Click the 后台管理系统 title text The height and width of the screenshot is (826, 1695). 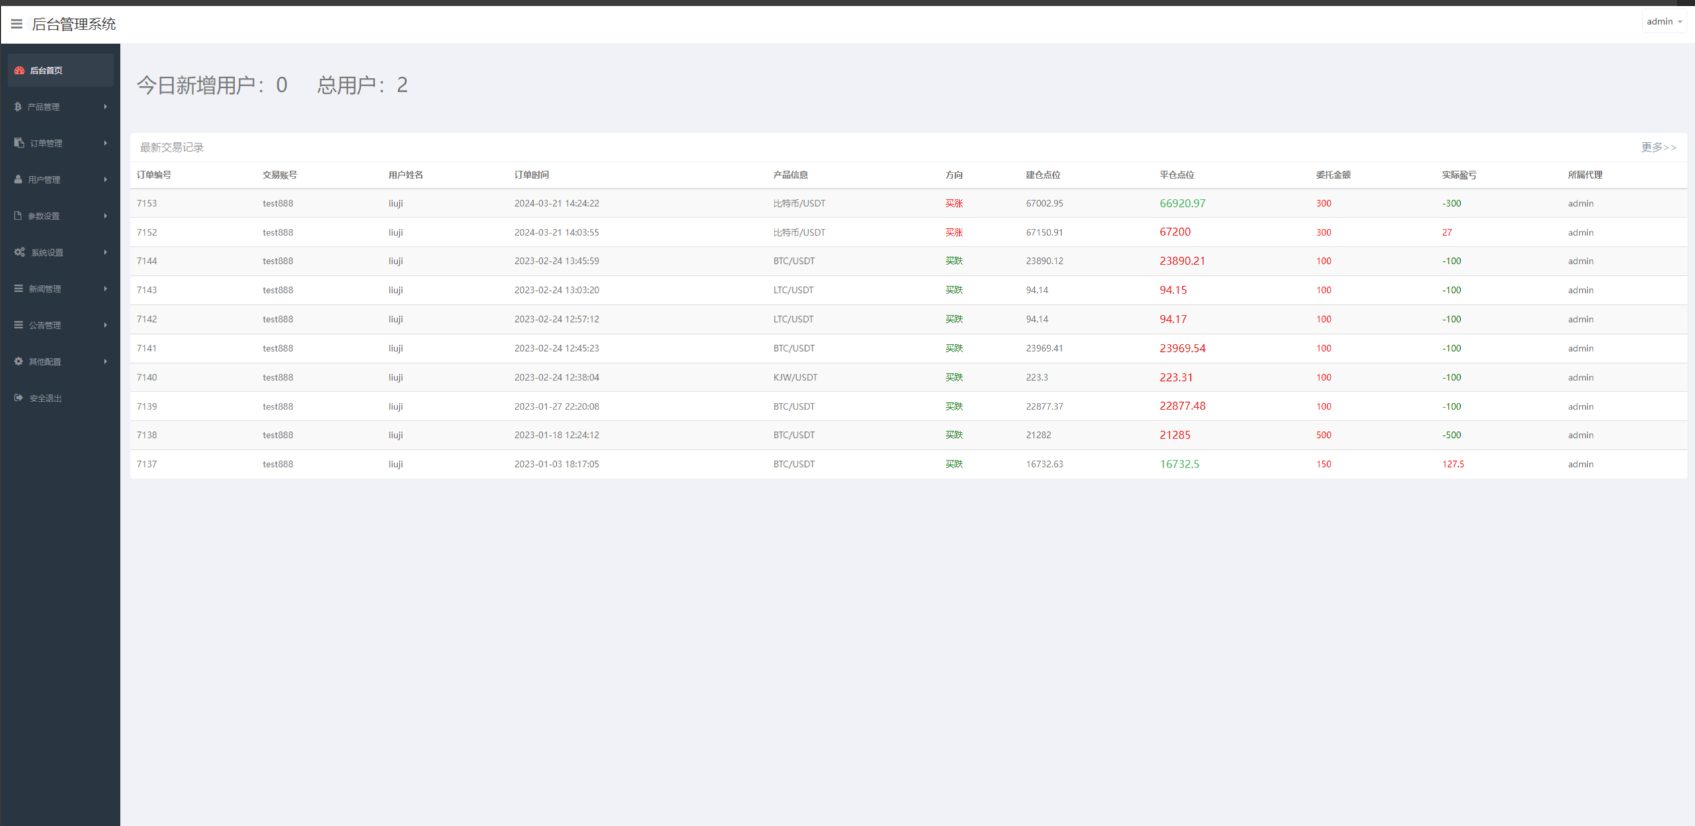point(74,24)
